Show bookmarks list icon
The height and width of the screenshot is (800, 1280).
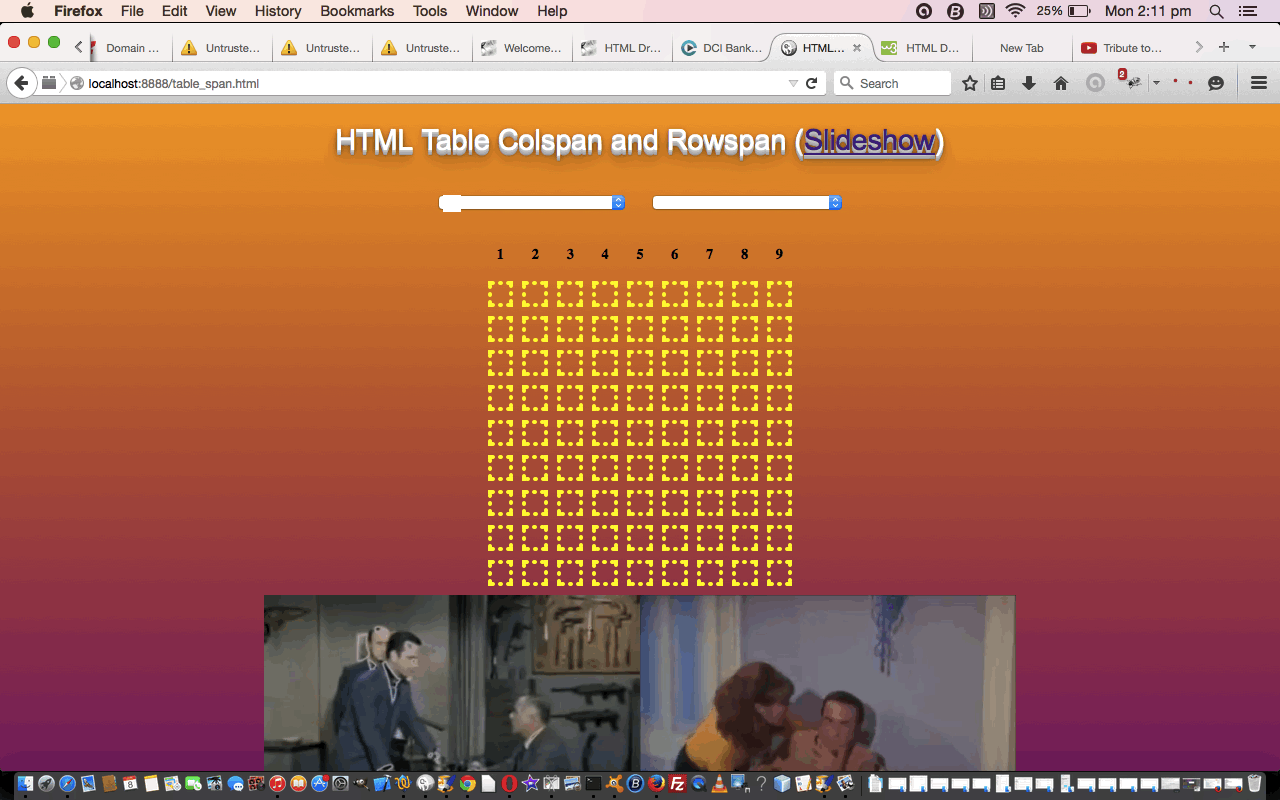click(998, 83)
